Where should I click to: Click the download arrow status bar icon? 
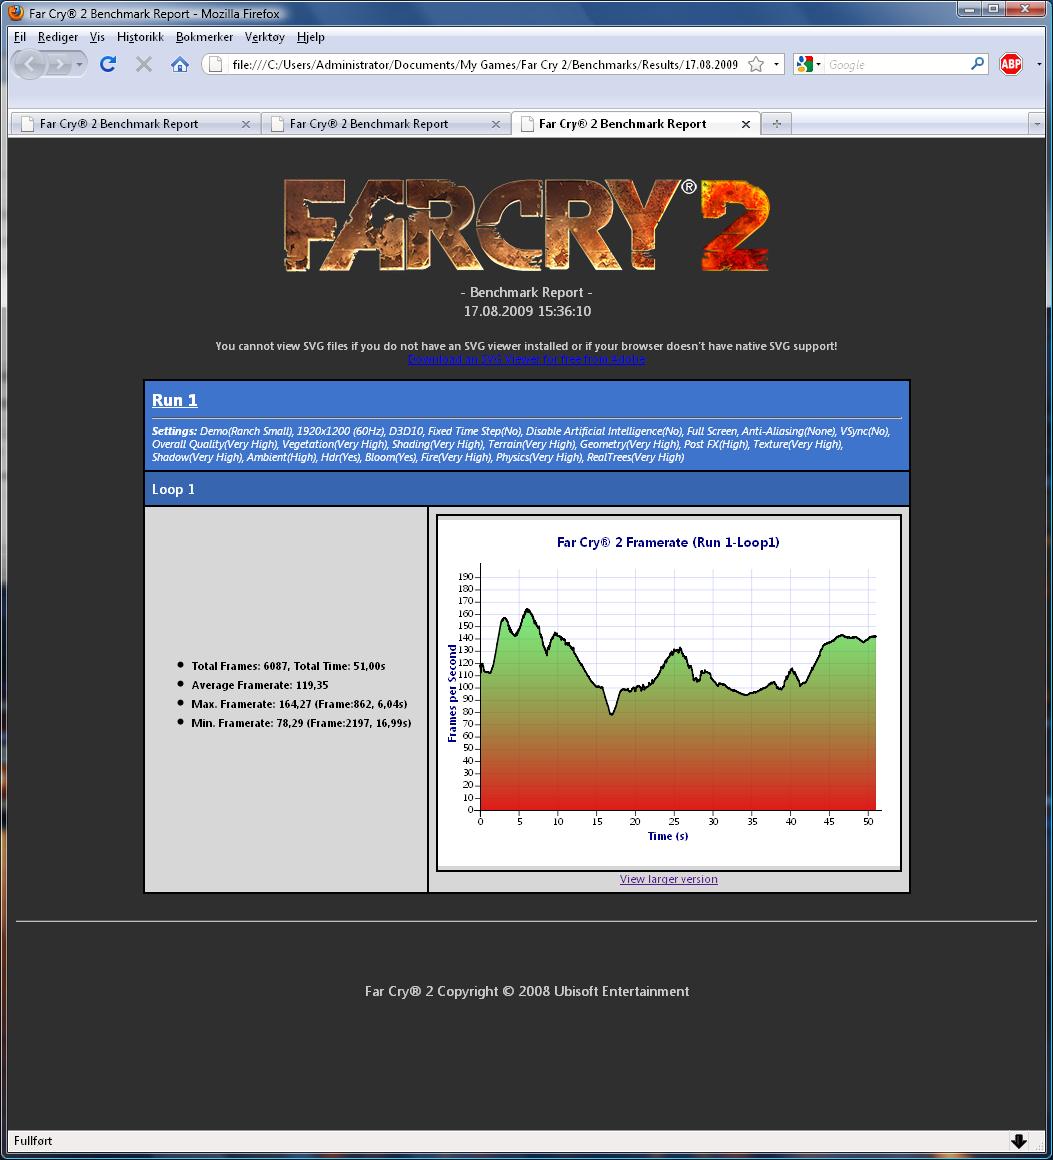(1018, 1141)
